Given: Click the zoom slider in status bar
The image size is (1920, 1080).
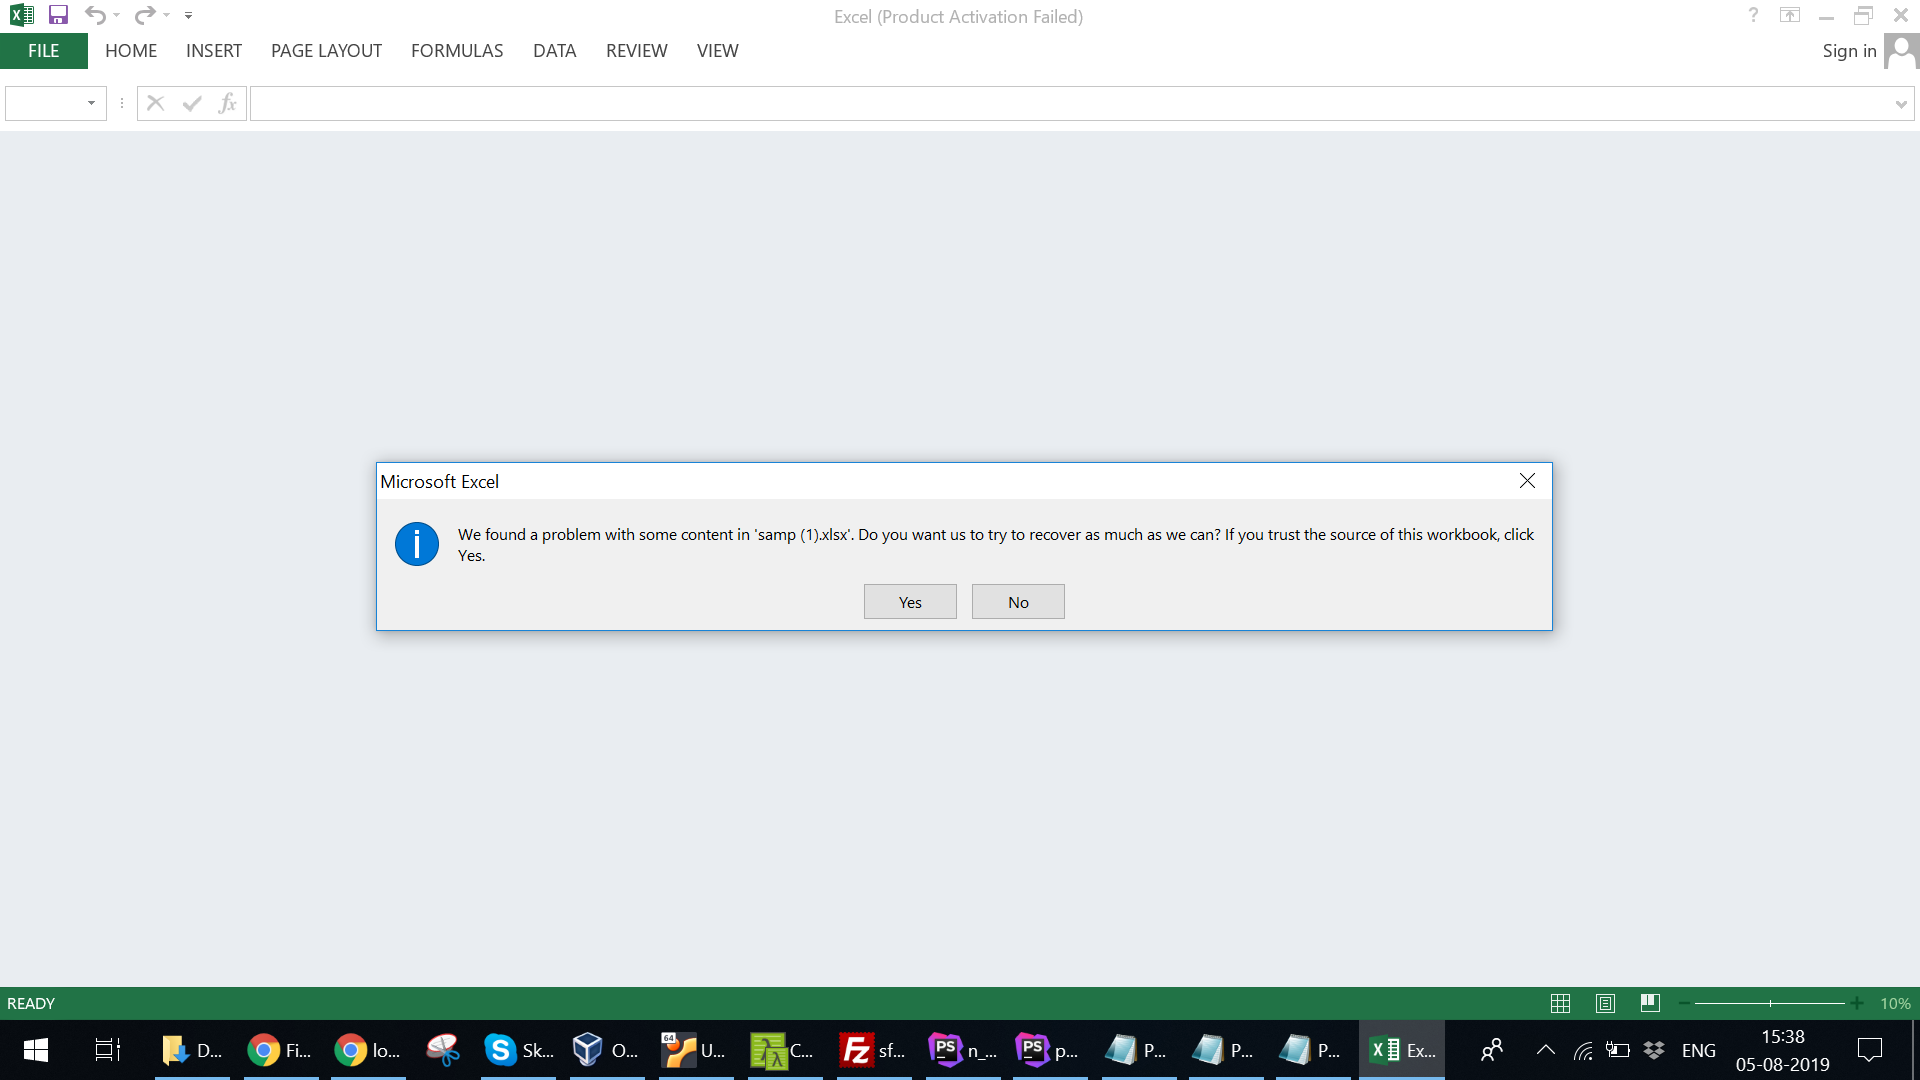Looking at the screenshot, I should pos(1770,1003).
